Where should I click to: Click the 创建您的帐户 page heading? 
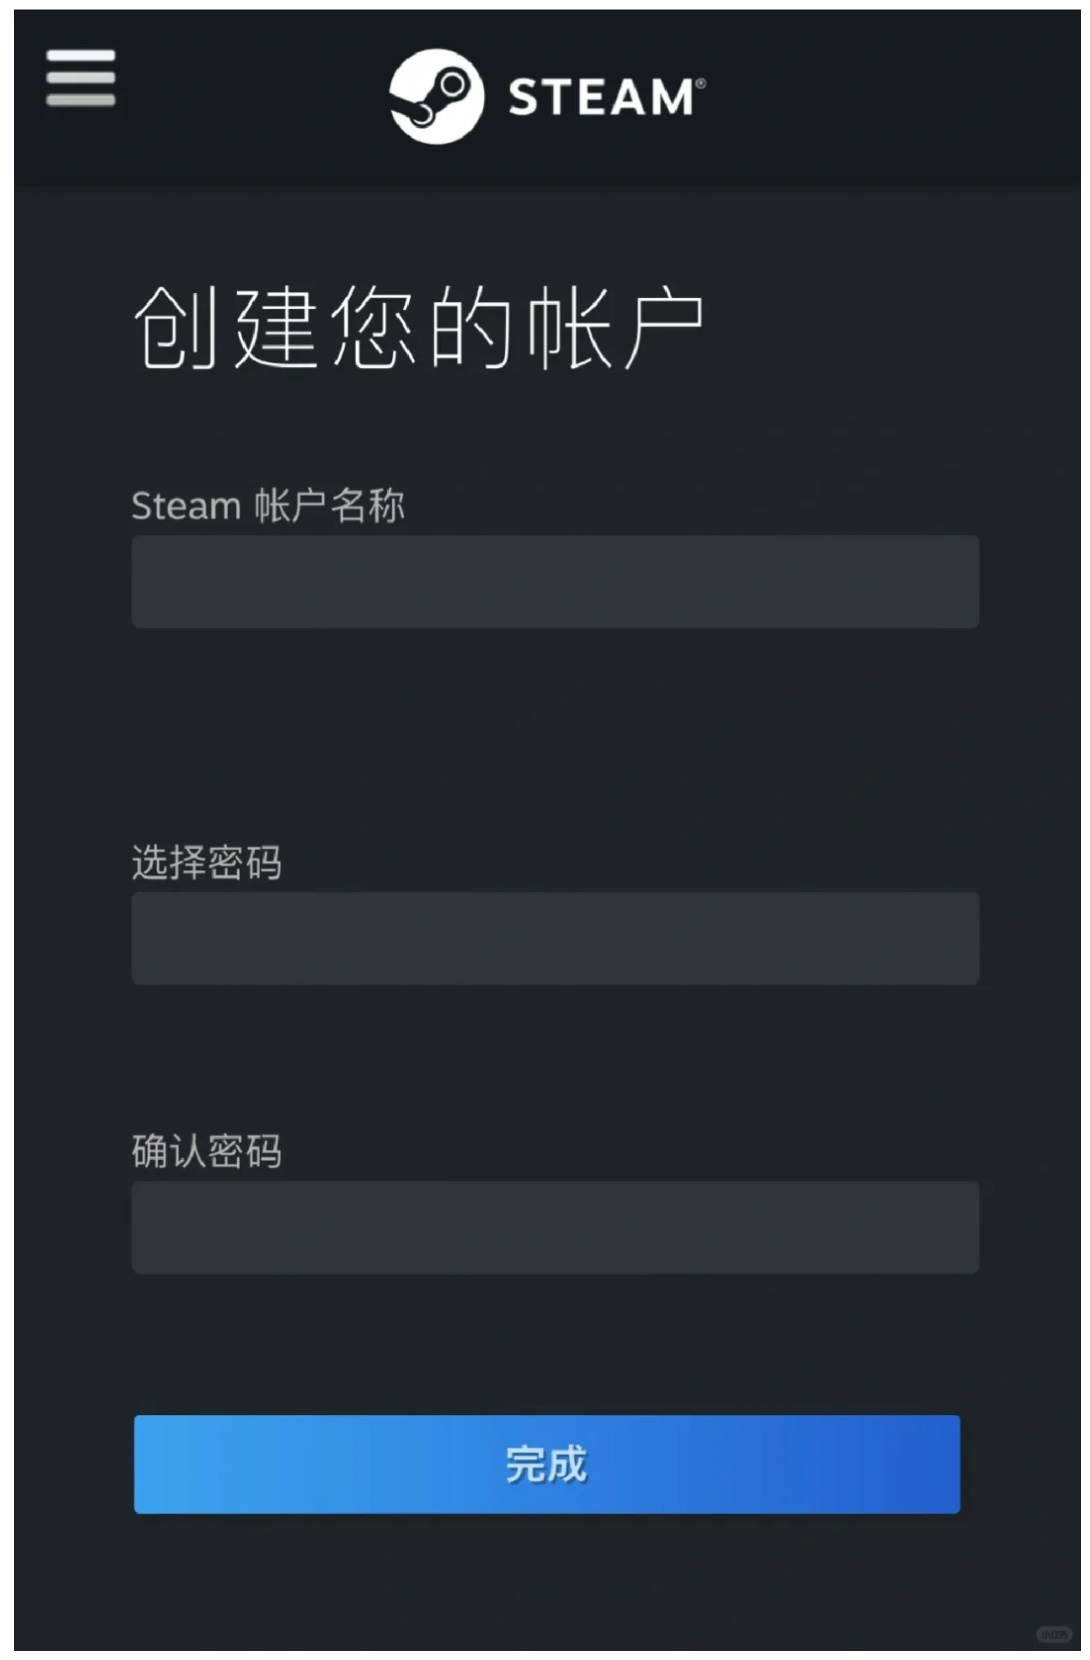[418, 328]
